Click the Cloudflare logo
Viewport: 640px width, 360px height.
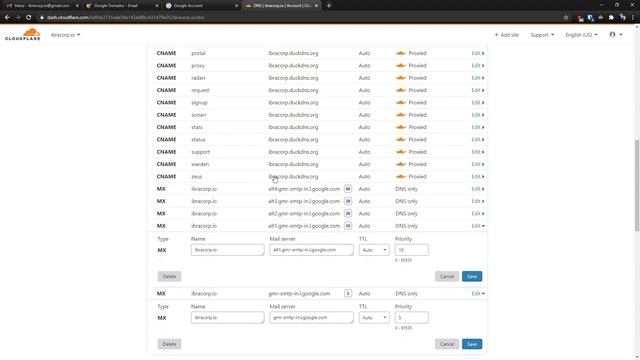(23, 34)
